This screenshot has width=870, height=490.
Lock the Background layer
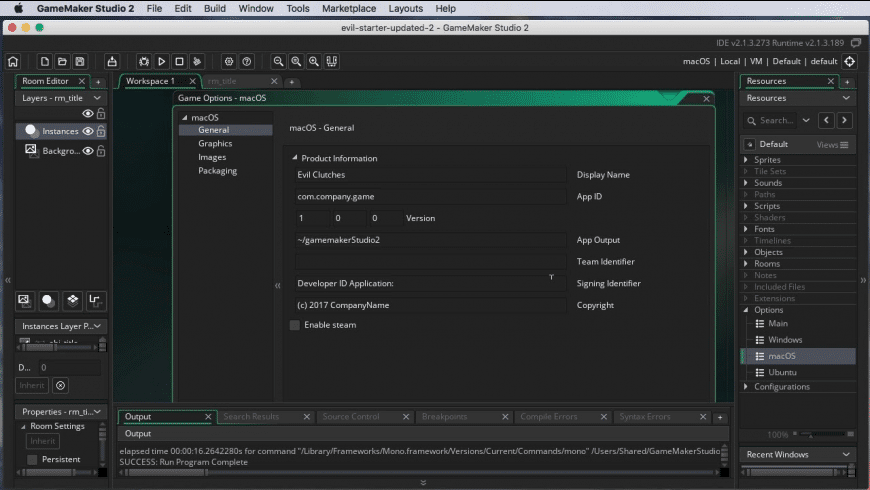[101, 151]
